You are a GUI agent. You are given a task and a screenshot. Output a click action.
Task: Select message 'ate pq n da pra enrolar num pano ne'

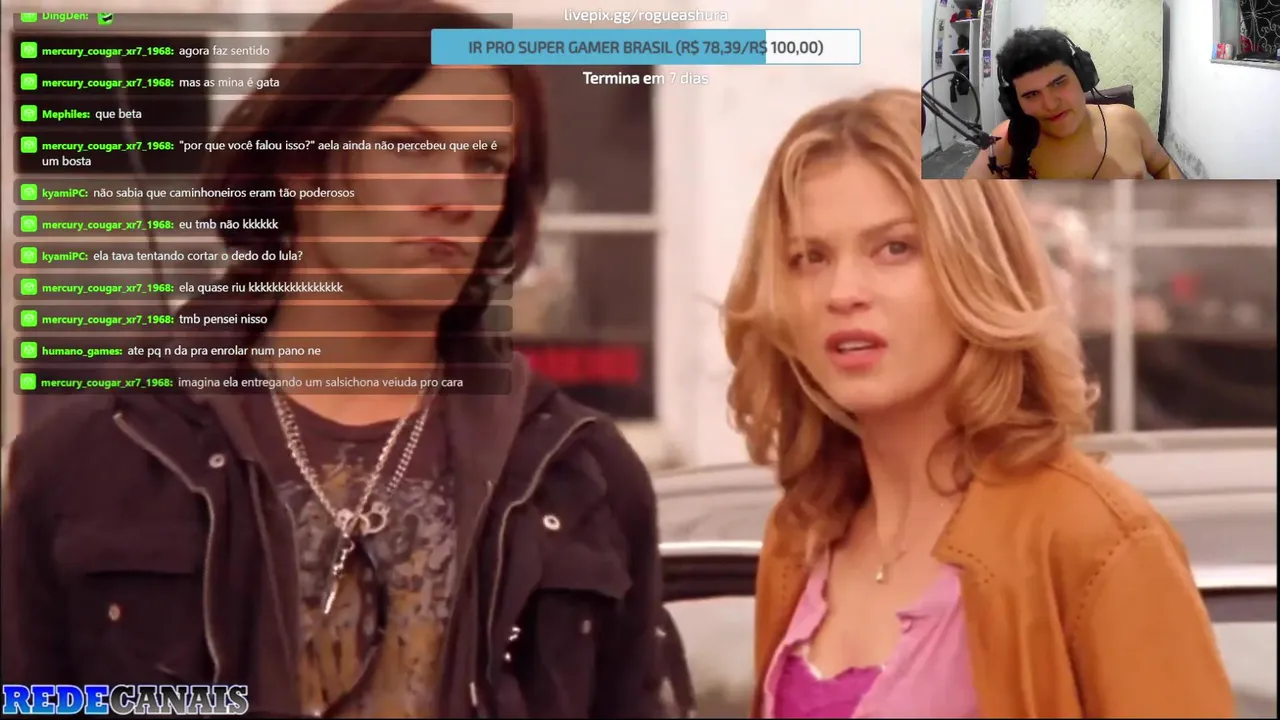(x=224, y=351)
